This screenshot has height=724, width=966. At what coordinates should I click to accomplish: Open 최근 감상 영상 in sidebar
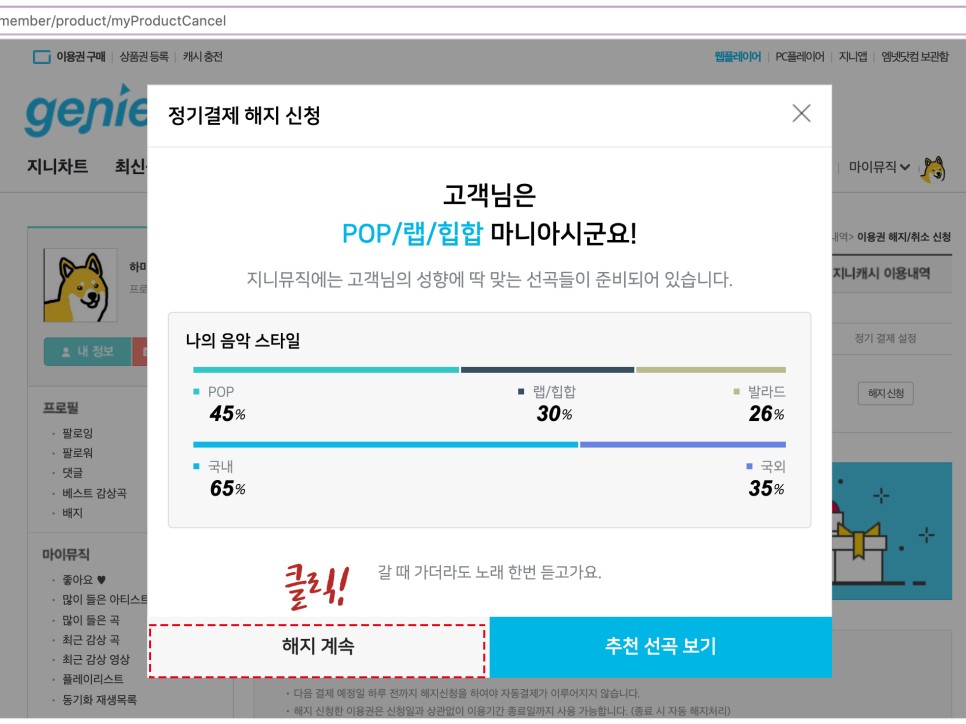coord(96,659)
